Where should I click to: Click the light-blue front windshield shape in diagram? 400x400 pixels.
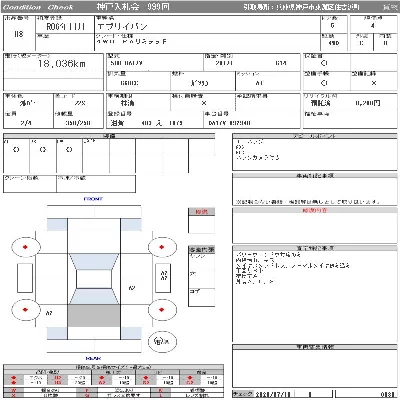tap(94, 262)
